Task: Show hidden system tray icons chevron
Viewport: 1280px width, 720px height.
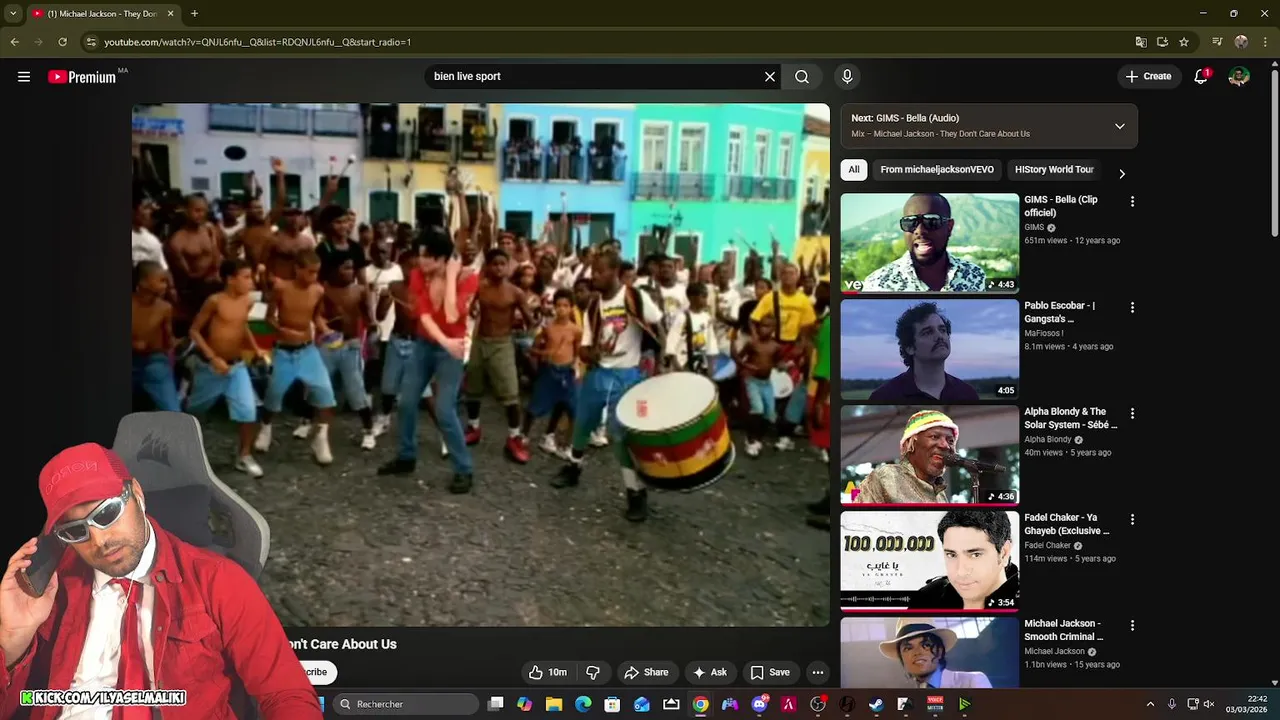Action: point(1150,704)
